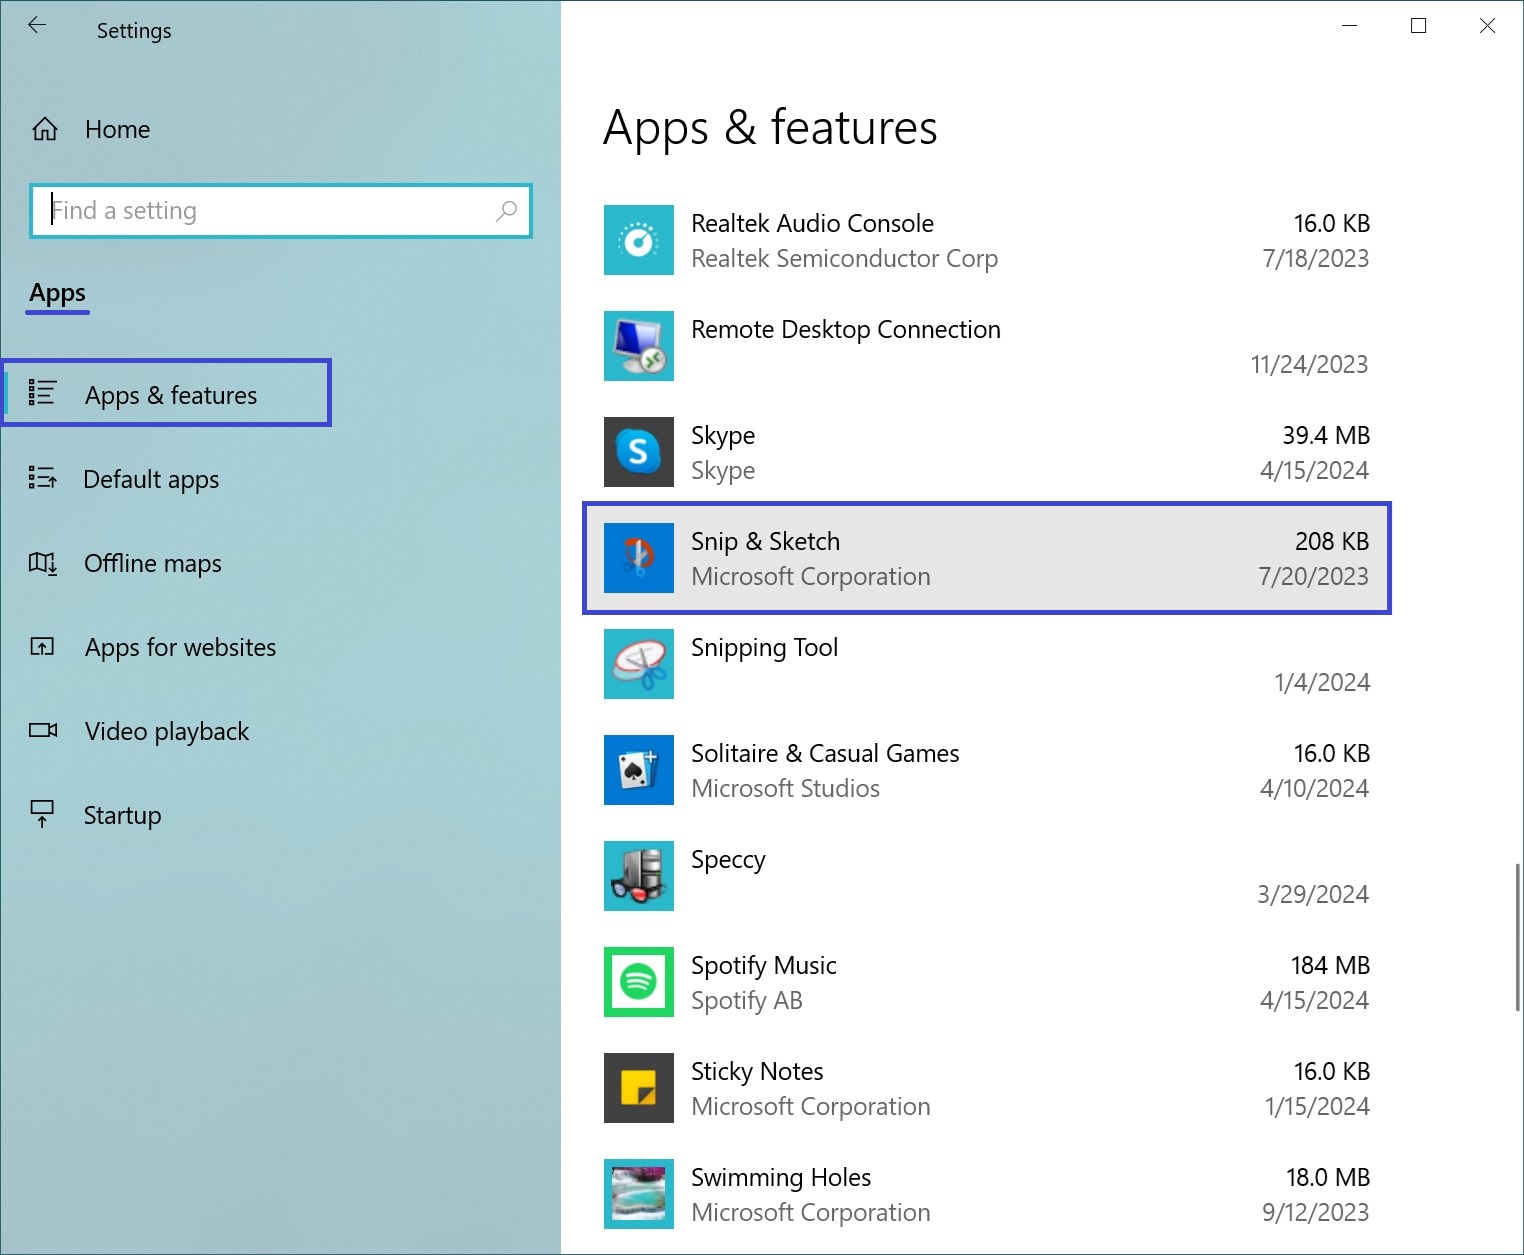Click the Skype app icon
1524x1255 pixels.
(638, 452)
